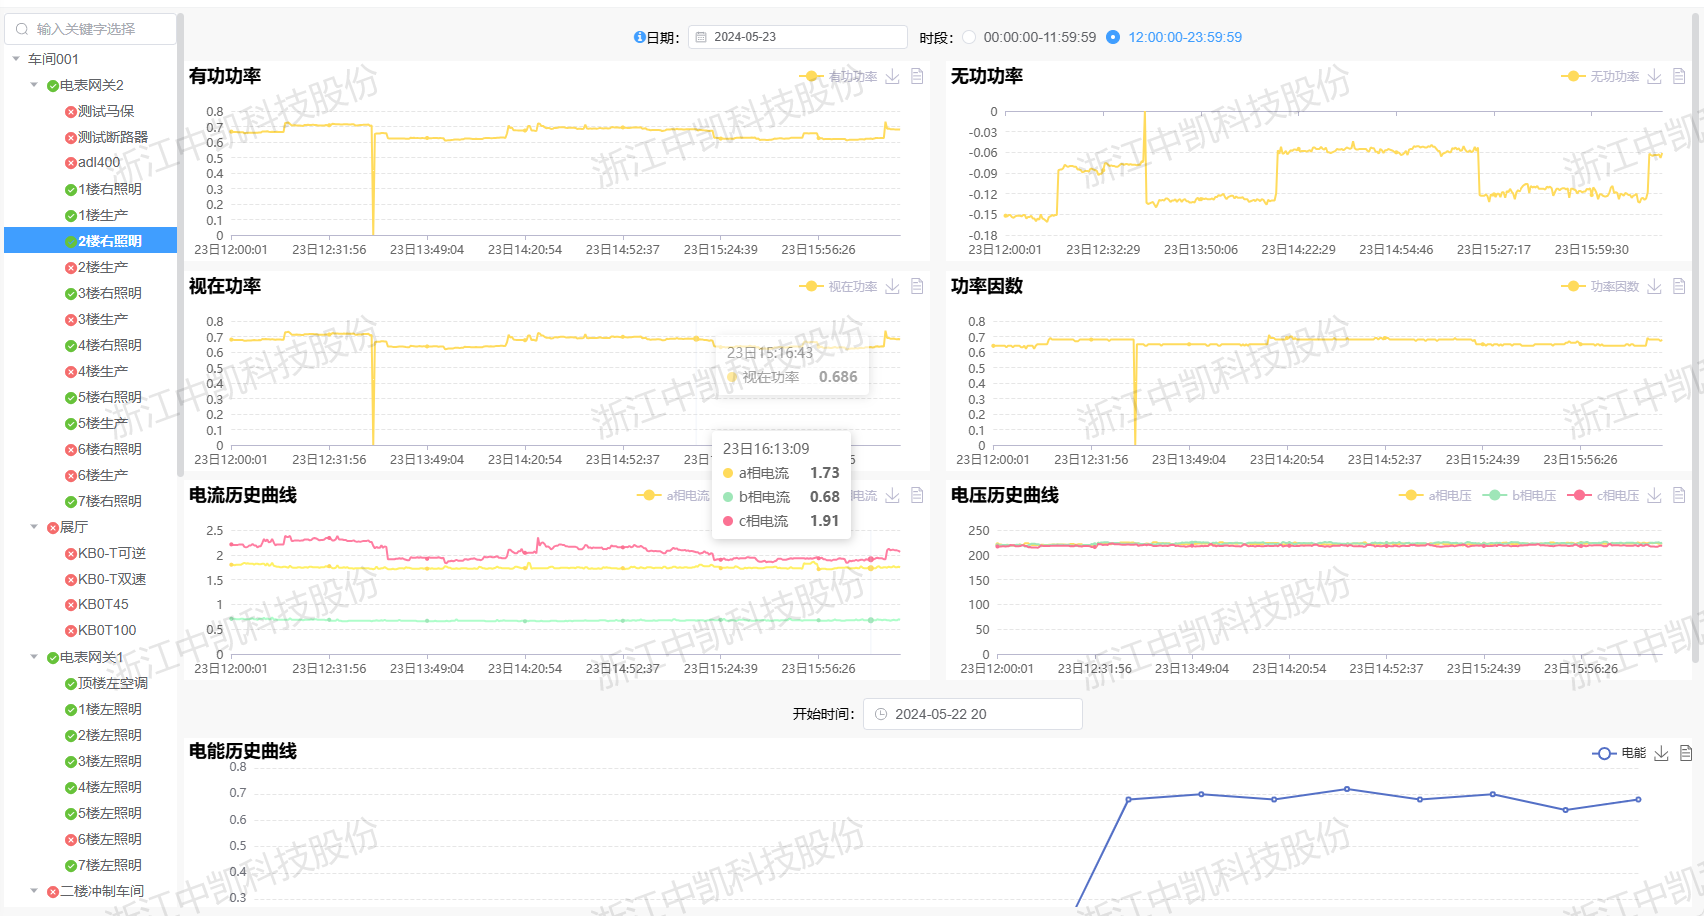
Task: Select the 00:00:00-11:59:59 time period
Action: point(969,37)
